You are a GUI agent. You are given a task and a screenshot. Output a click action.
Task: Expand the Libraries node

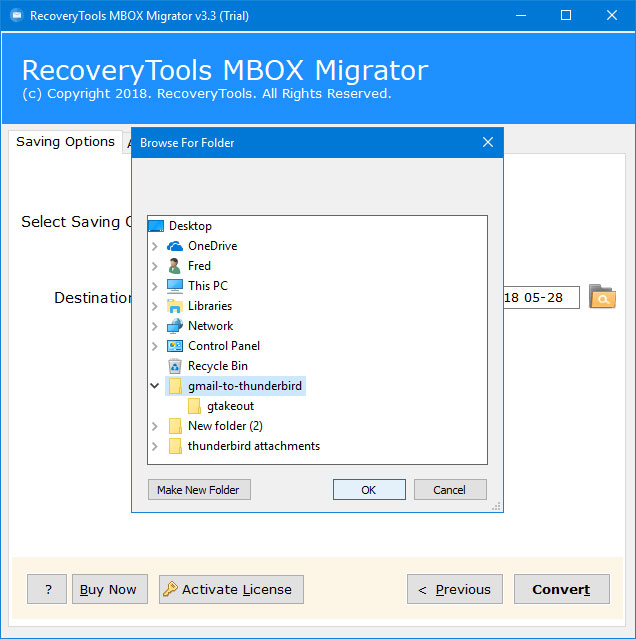pos(155,306)
